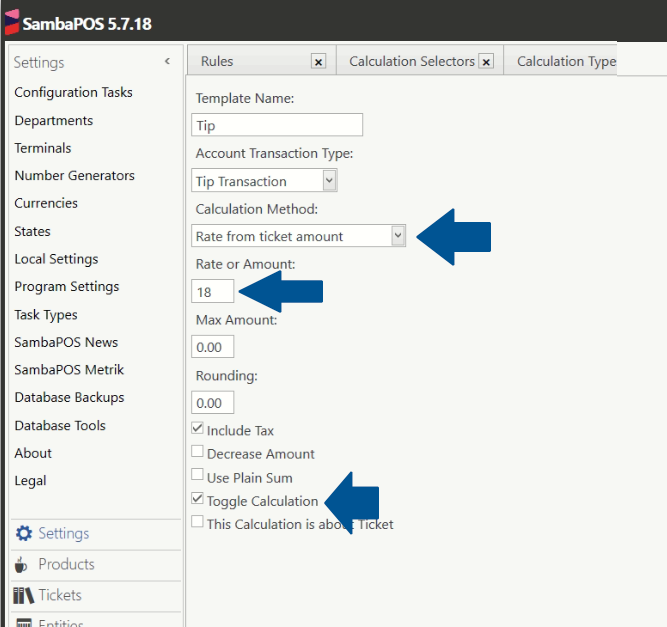Open Terminals in the sidebar
This screenshot has width=667, height=627.
[43, 148]
